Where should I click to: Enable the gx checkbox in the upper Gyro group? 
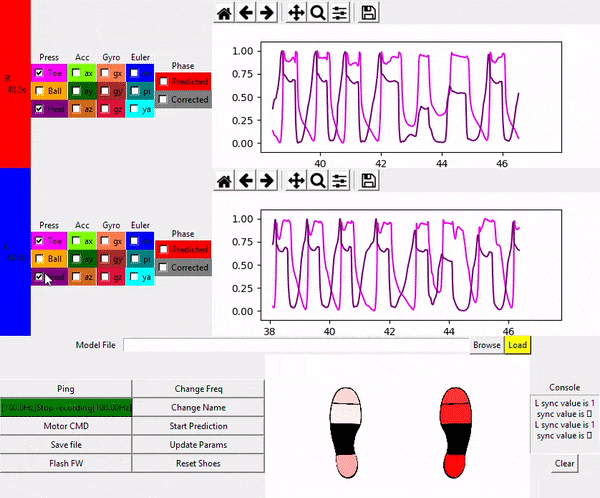pos(105,73)
